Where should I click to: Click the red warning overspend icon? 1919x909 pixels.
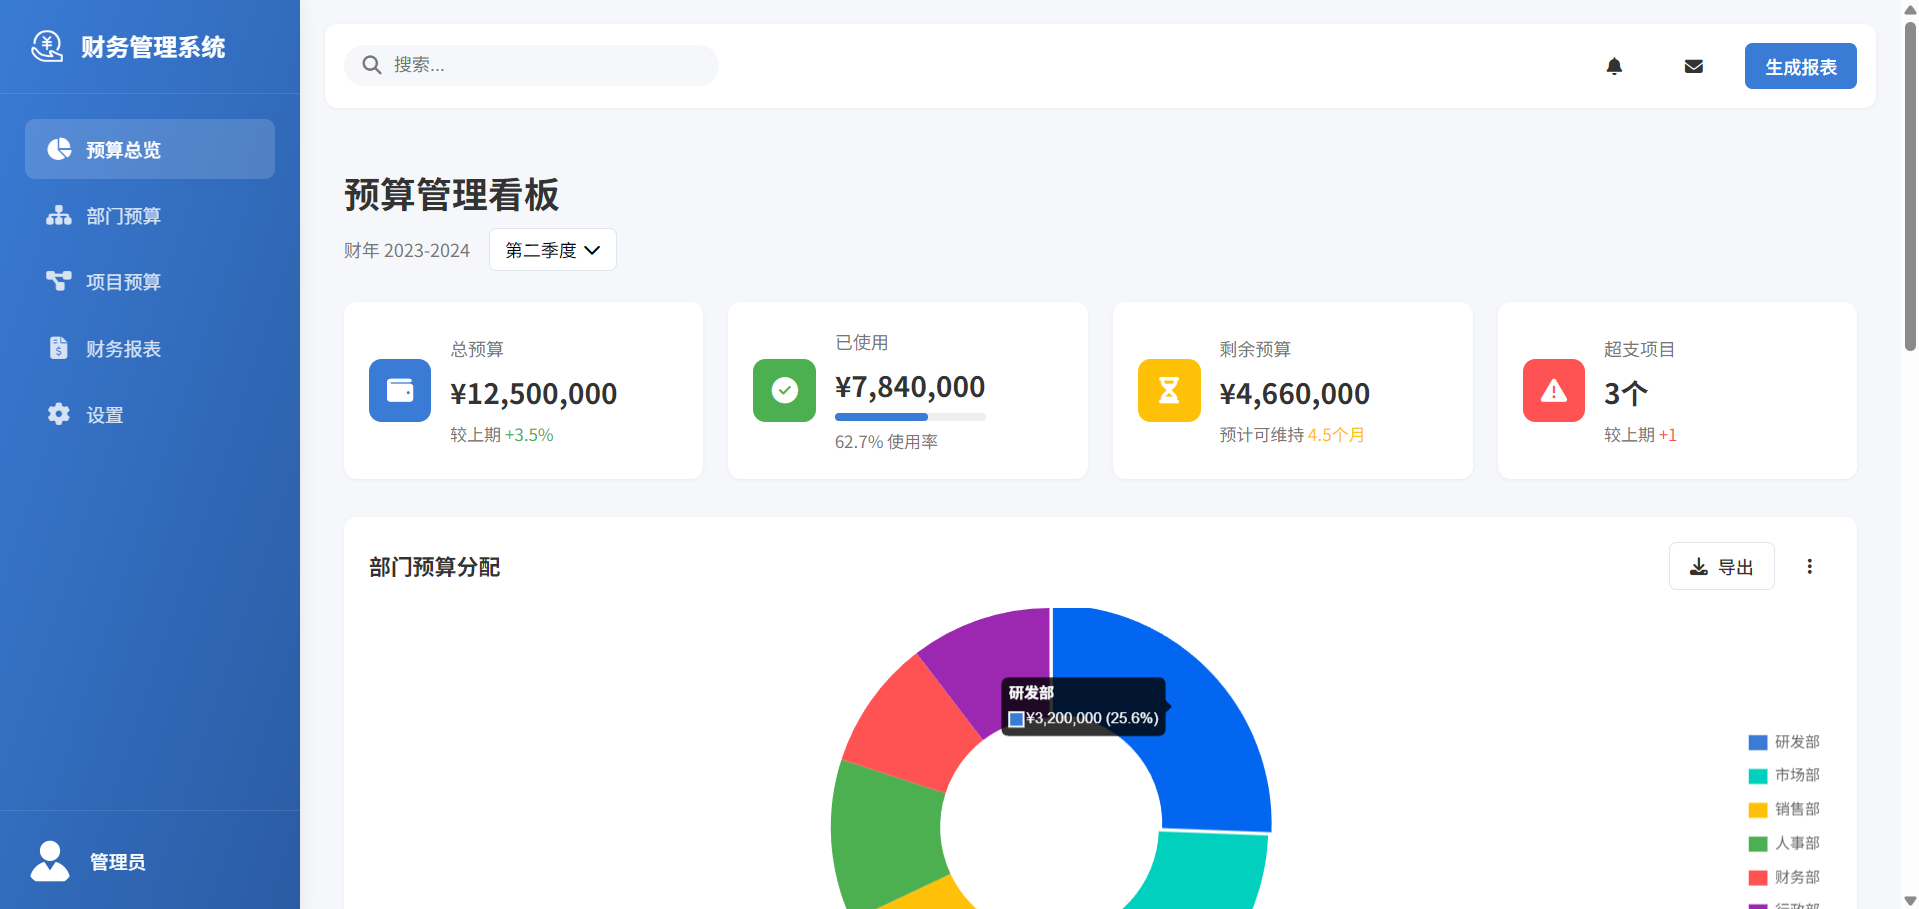1553,390
